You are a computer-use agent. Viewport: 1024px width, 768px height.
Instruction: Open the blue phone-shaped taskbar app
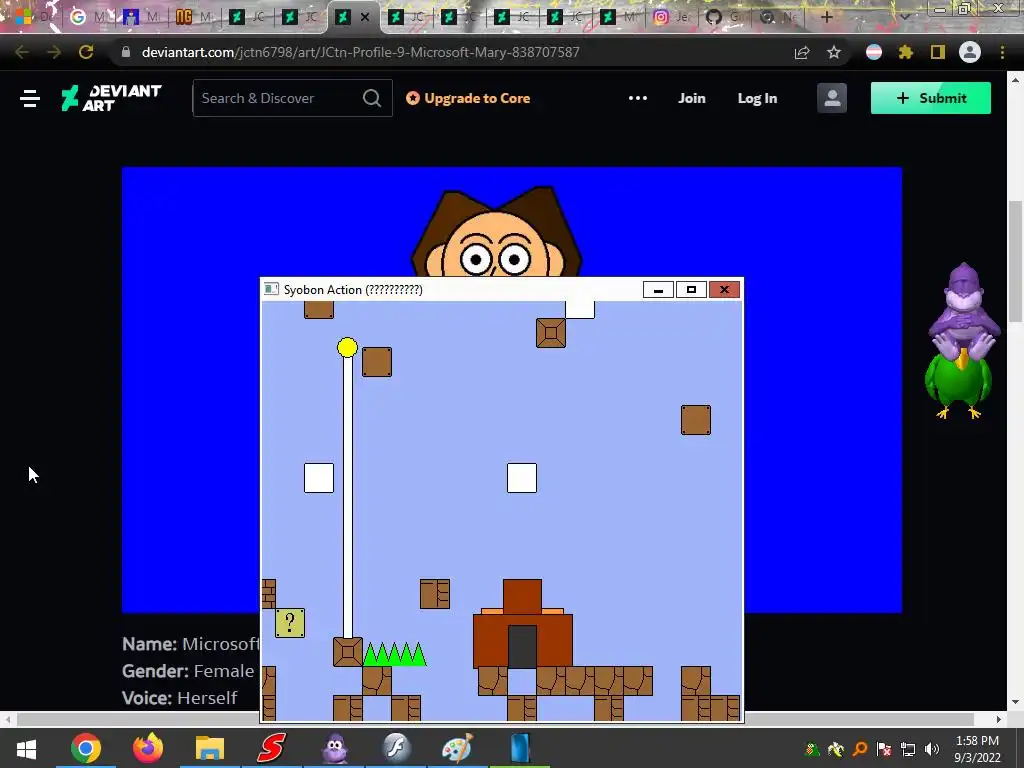pyautogui.click(x=520, y=748)
